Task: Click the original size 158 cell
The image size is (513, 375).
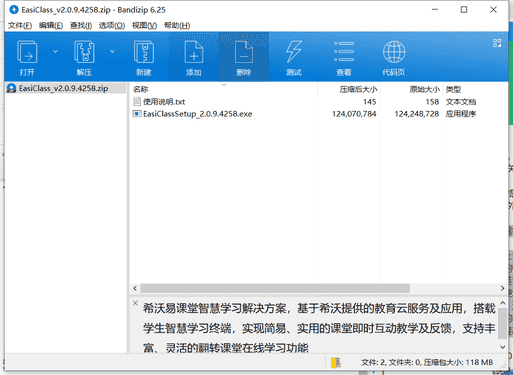Action: pyautogui.click(x=432, y=102)
